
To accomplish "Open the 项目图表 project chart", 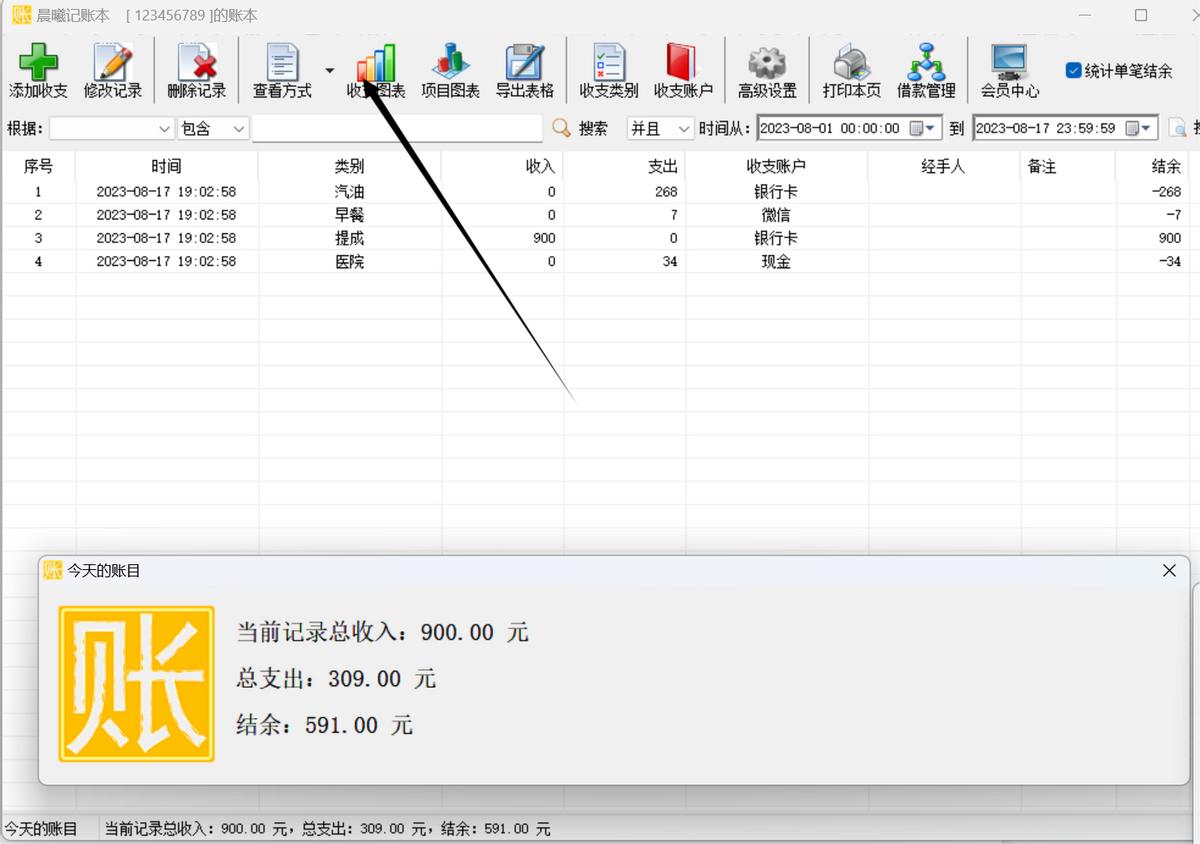I will [x=449, y=70].
